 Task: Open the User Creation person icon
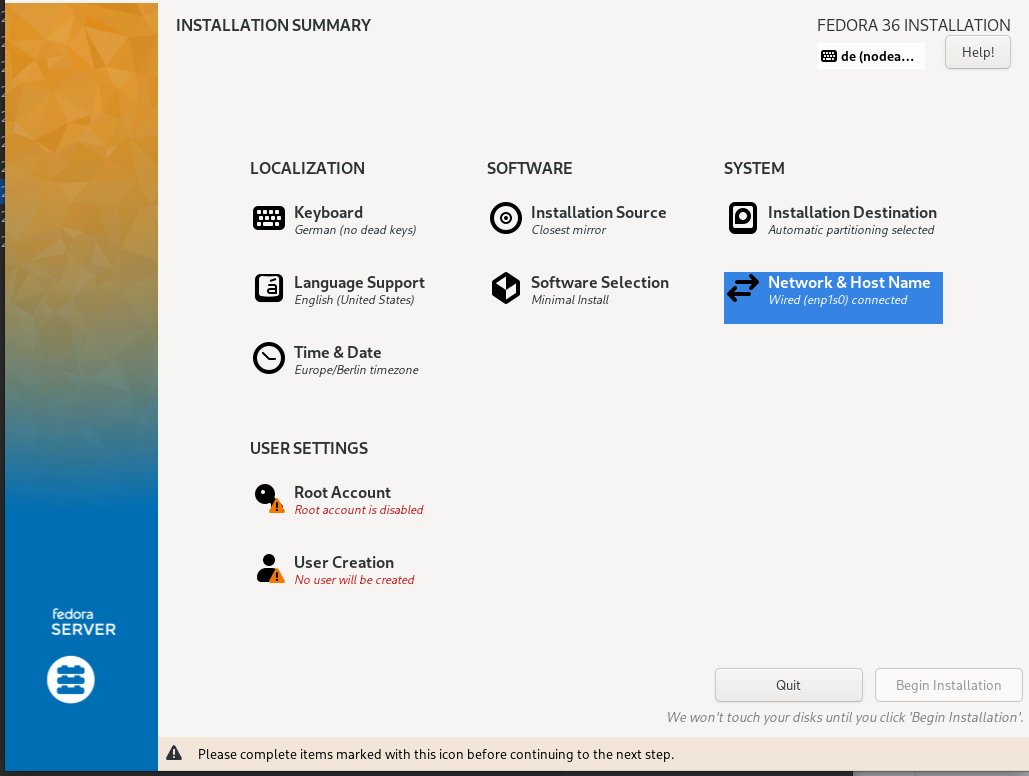269,569
